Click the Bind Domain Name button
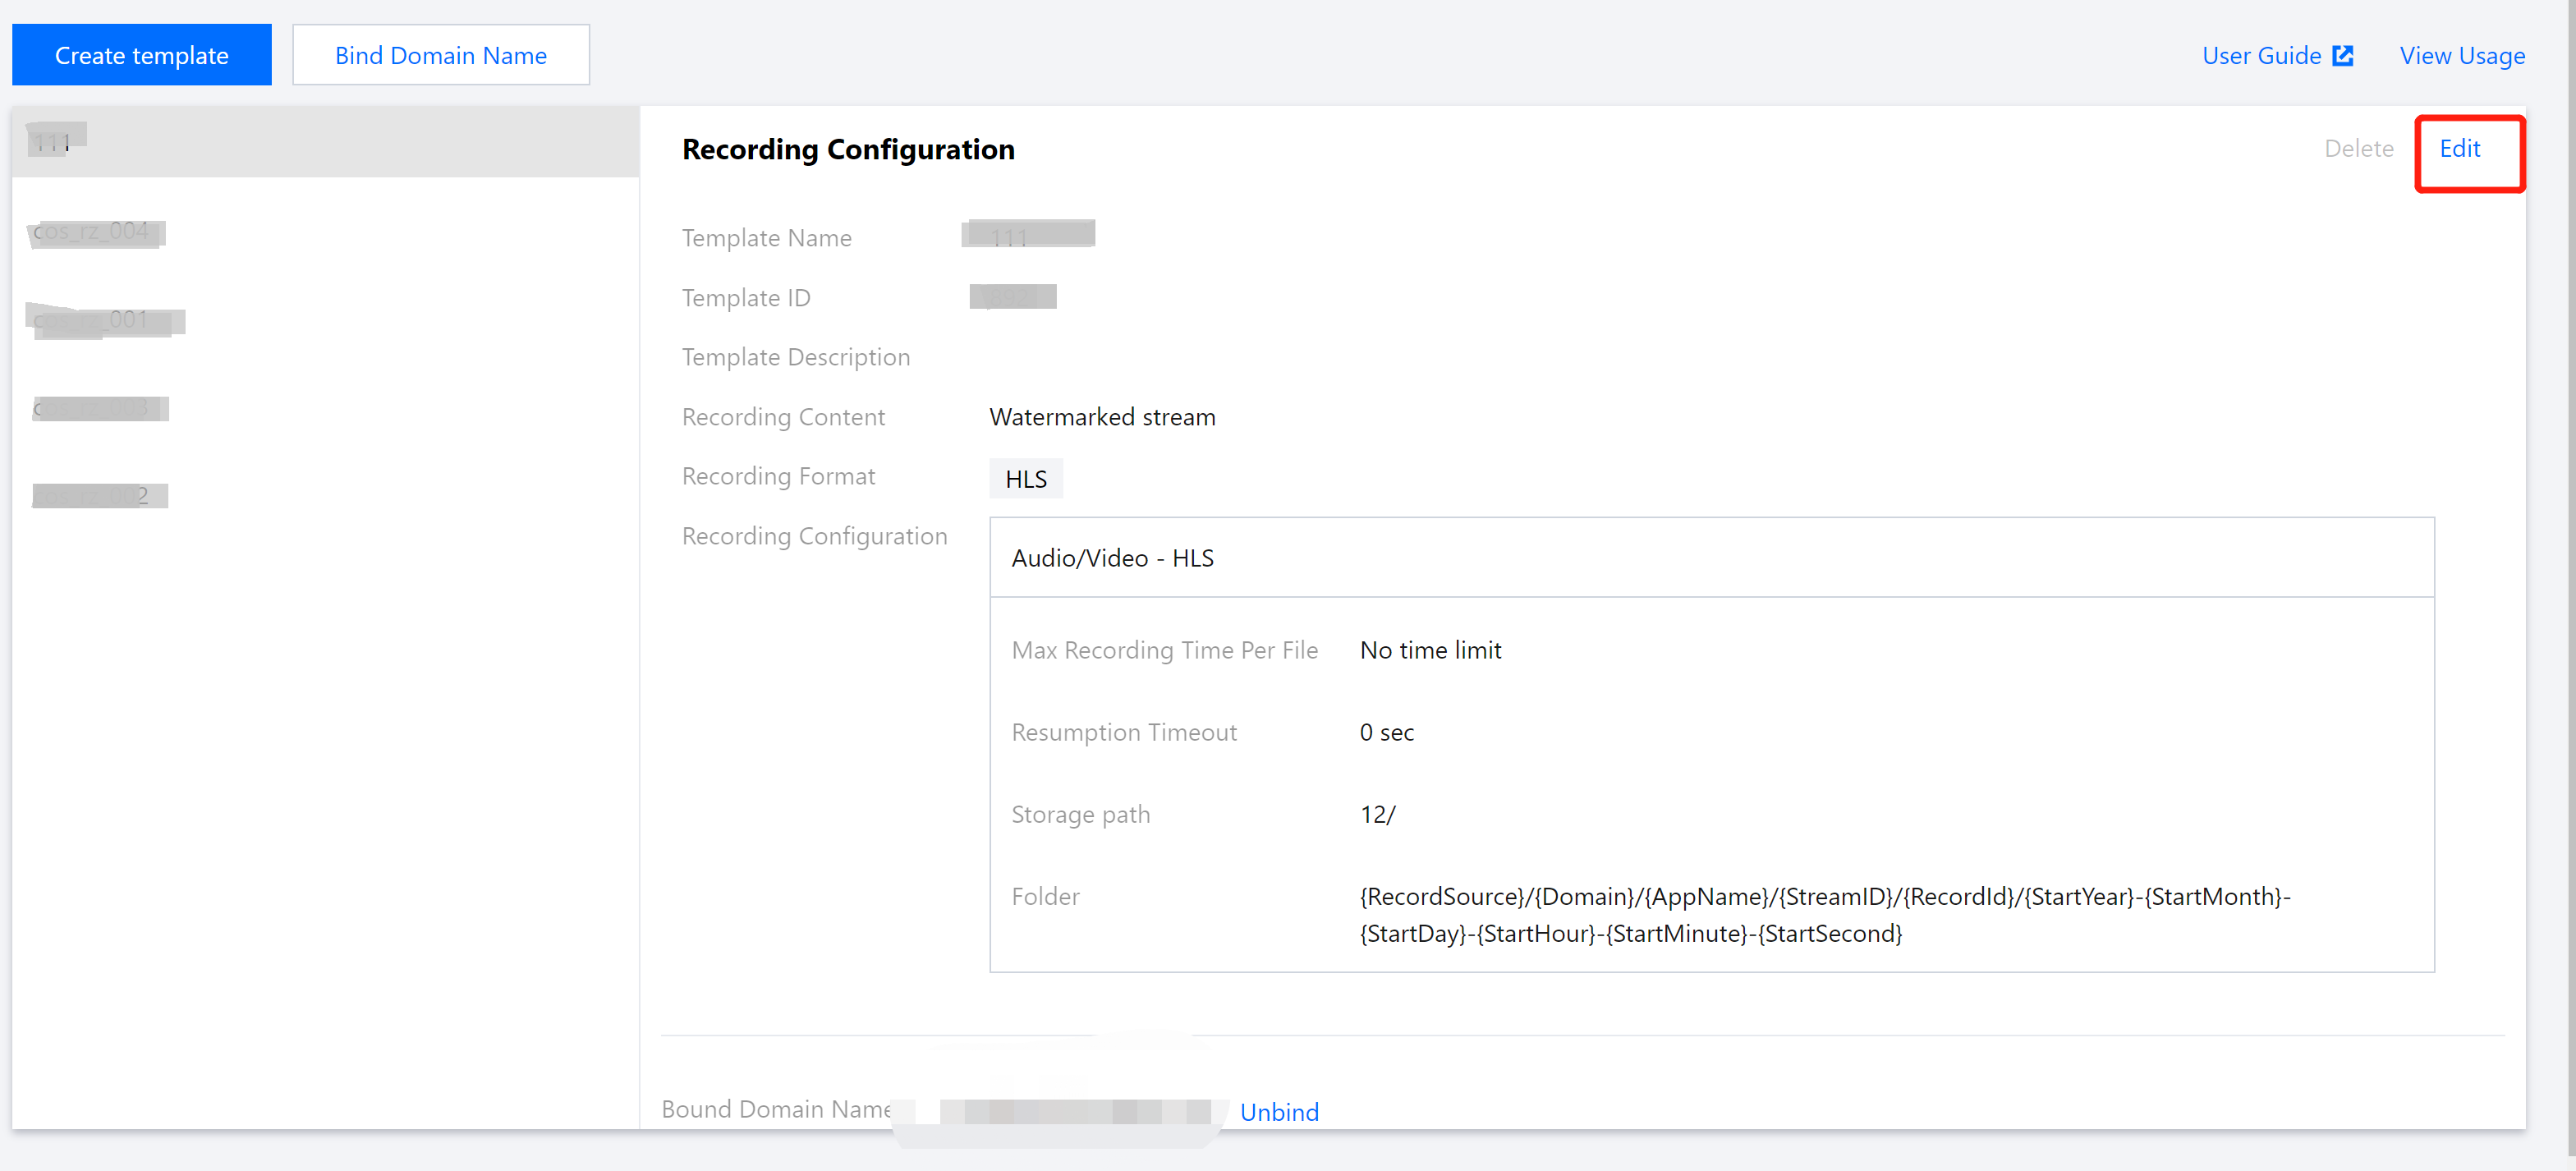 click(440, 55)
